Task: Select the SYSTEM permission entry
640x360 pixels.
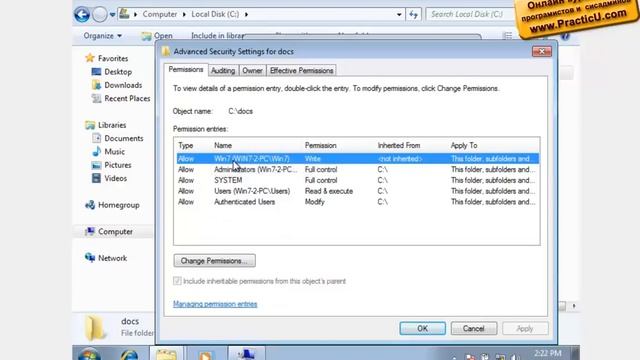Action: [358, 180]
